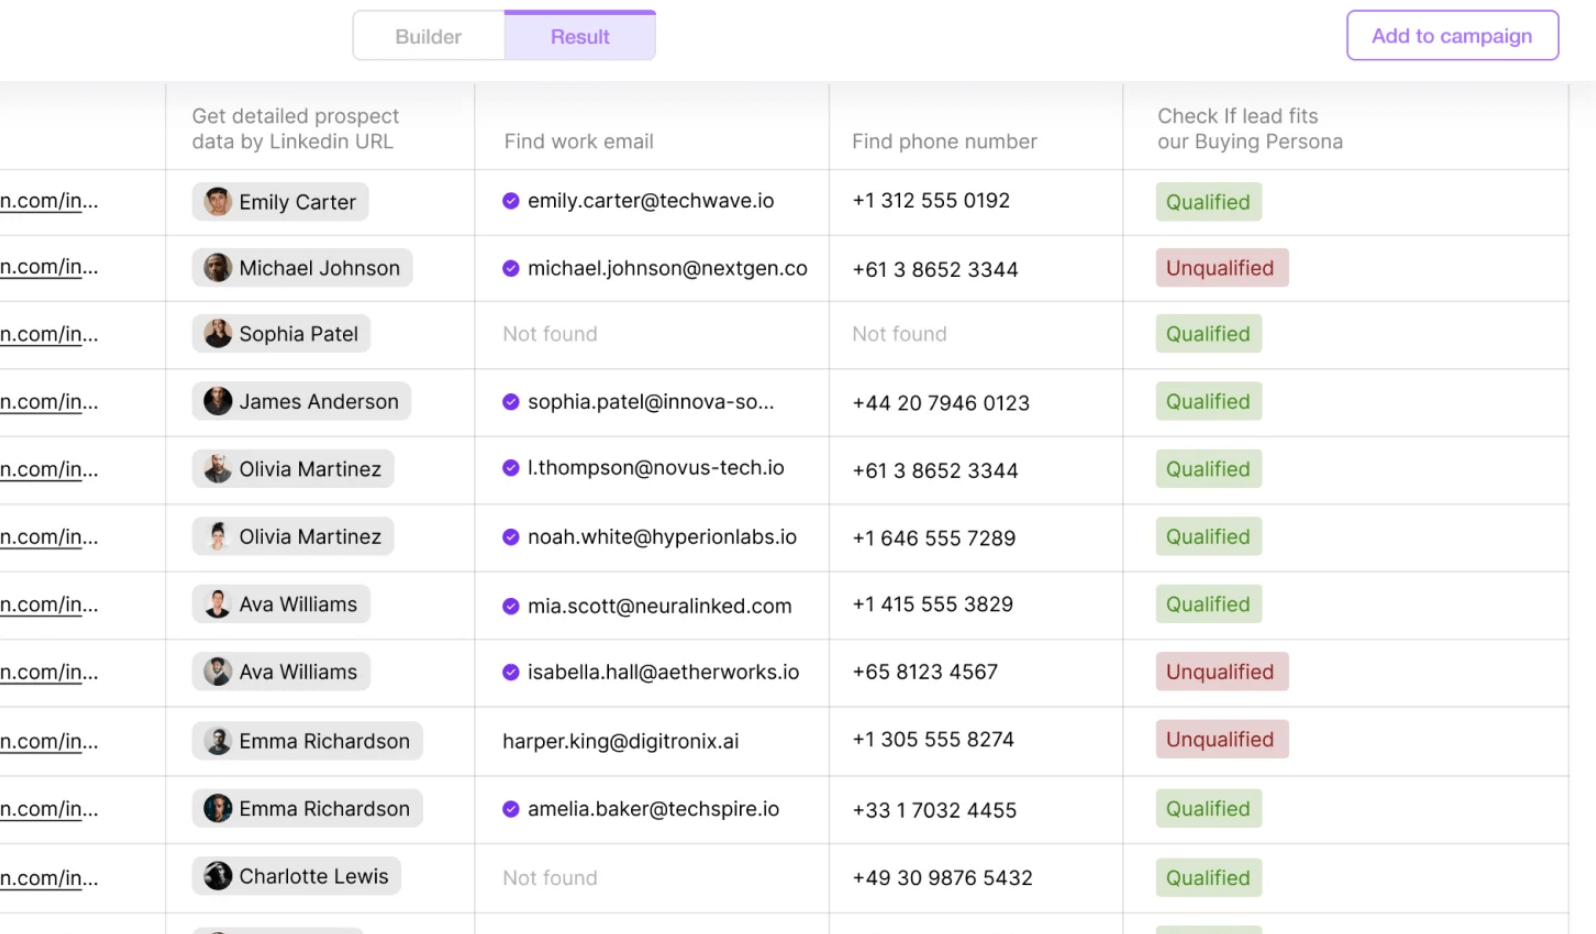This screenshot has width=1596, height=934.
Task: Click verified icon beside isabella.hall@aetherworks.io
Action: coord(511,672)
